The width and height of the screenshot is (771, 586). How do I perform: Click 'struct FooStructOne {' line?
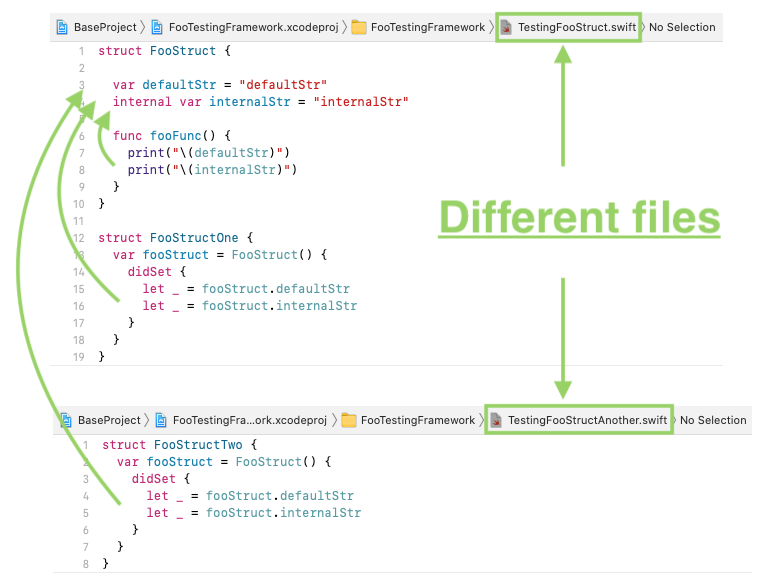pos(176,238)
